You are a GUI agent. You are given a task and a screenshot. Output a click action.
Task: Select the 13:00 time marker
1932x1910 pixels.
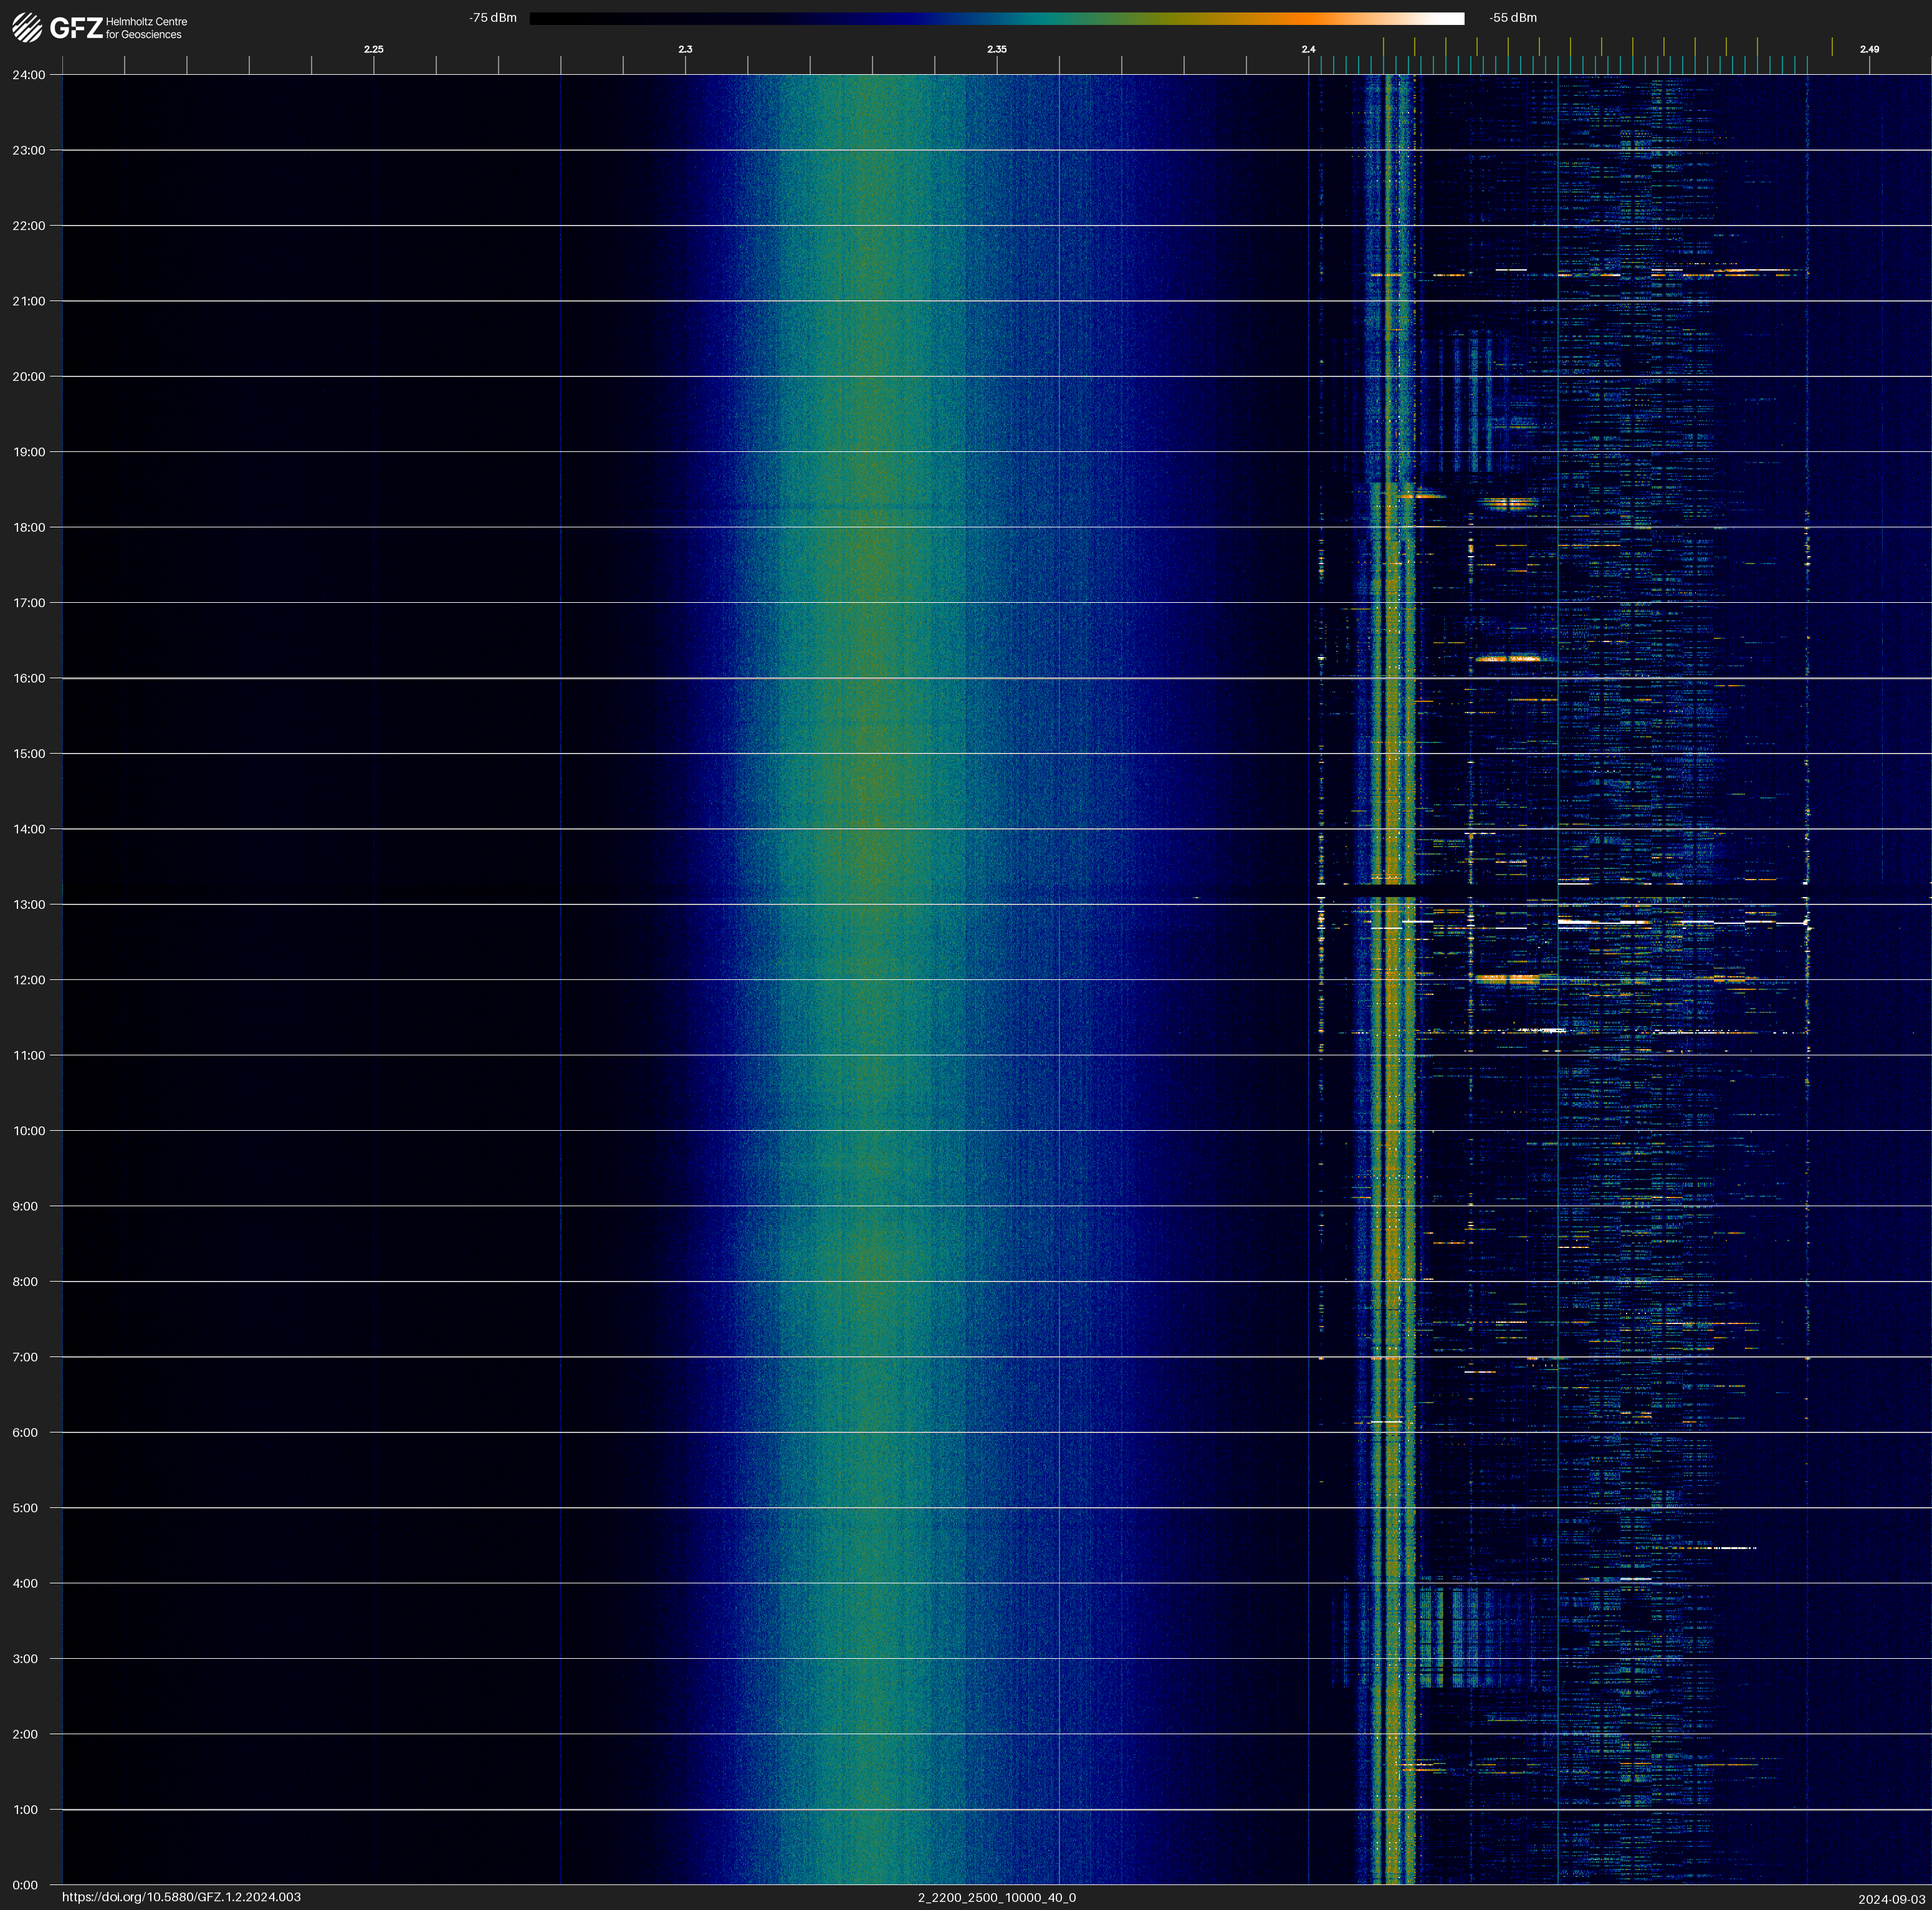tap(28, 904)
